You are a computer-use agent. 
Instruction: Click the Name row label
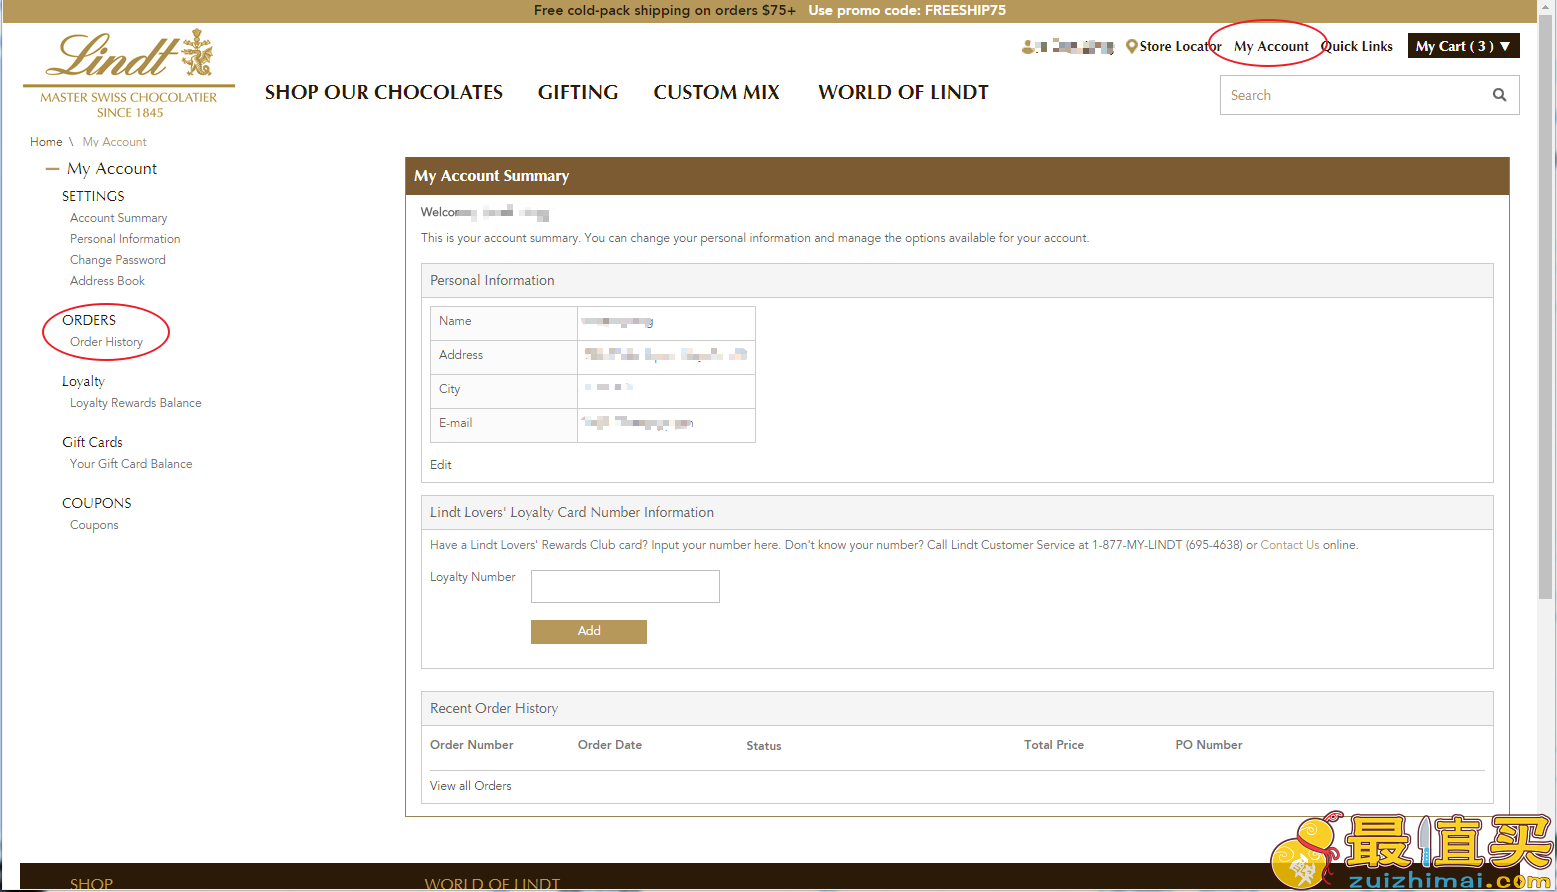(x=455, y=321)
